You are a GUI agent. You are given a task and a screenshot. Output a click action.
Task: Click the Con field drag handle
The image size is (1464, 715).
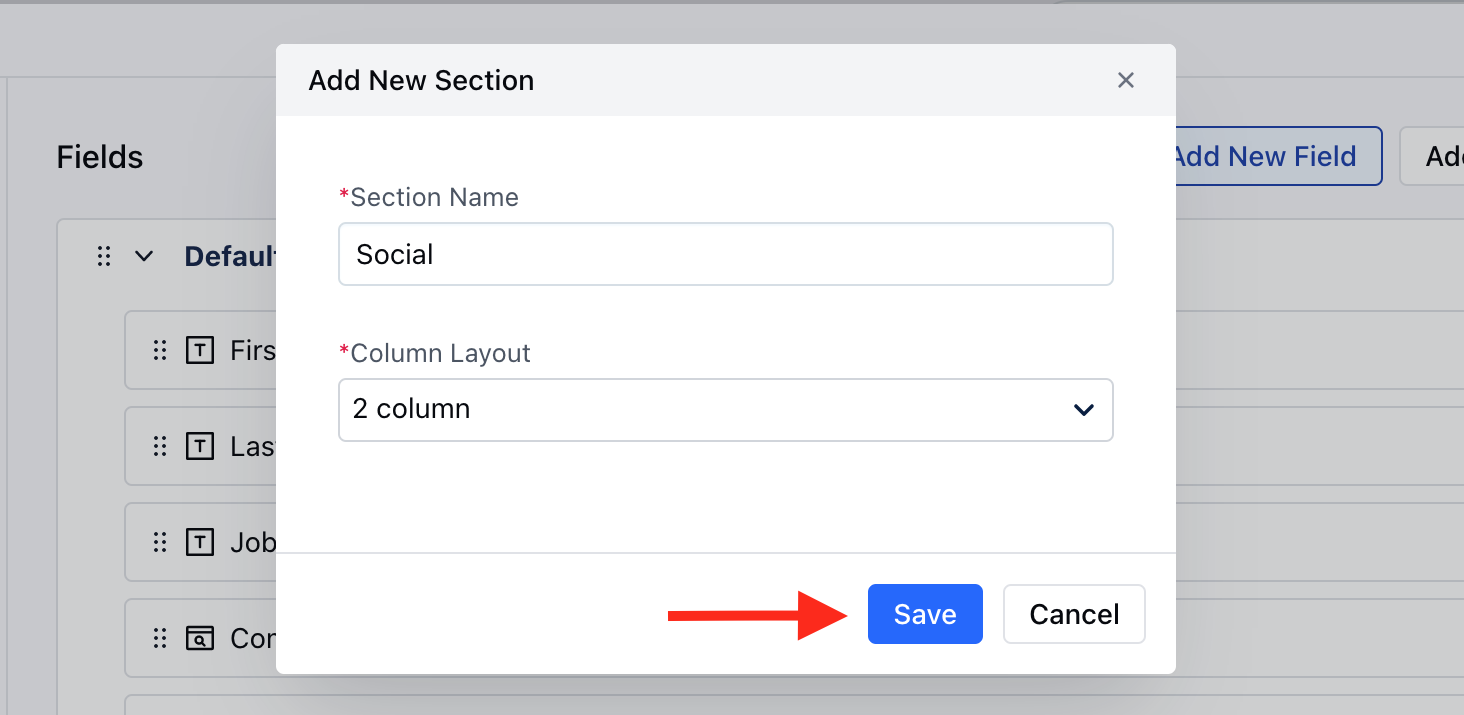[x=159, y=638]
